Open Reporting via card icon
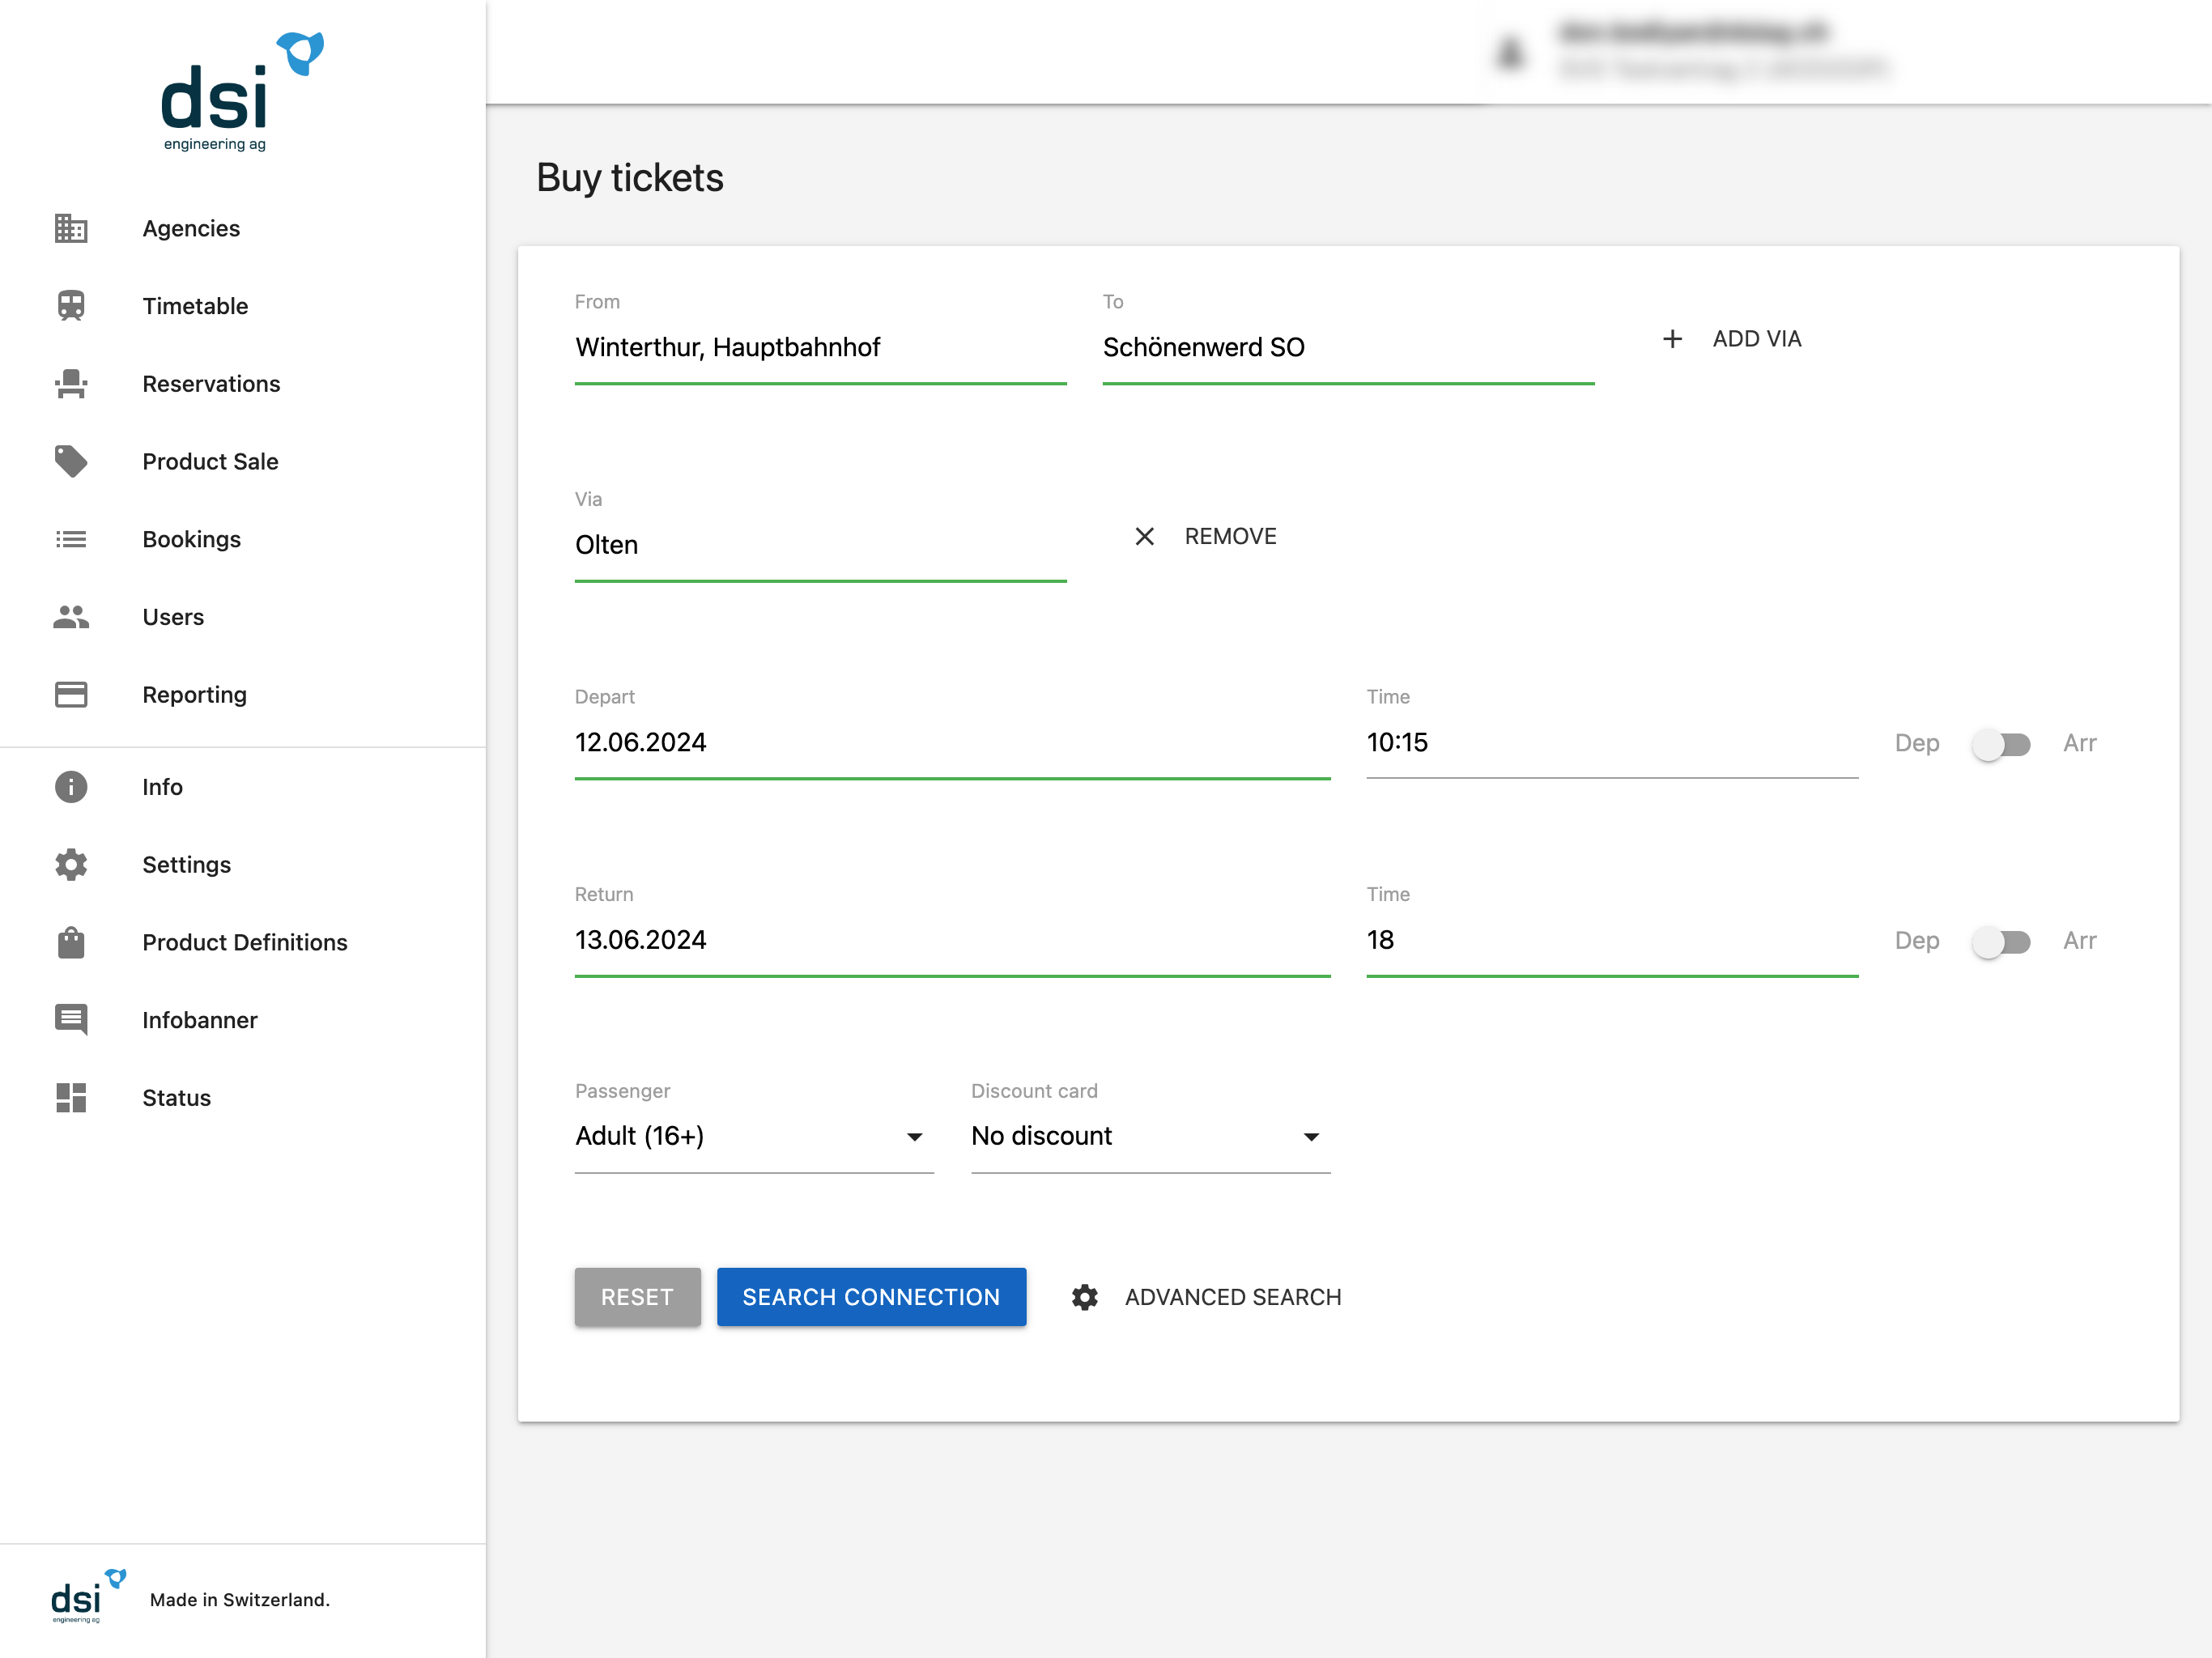The width and height of the screenshot is (2212, 1658). point(71,695)
